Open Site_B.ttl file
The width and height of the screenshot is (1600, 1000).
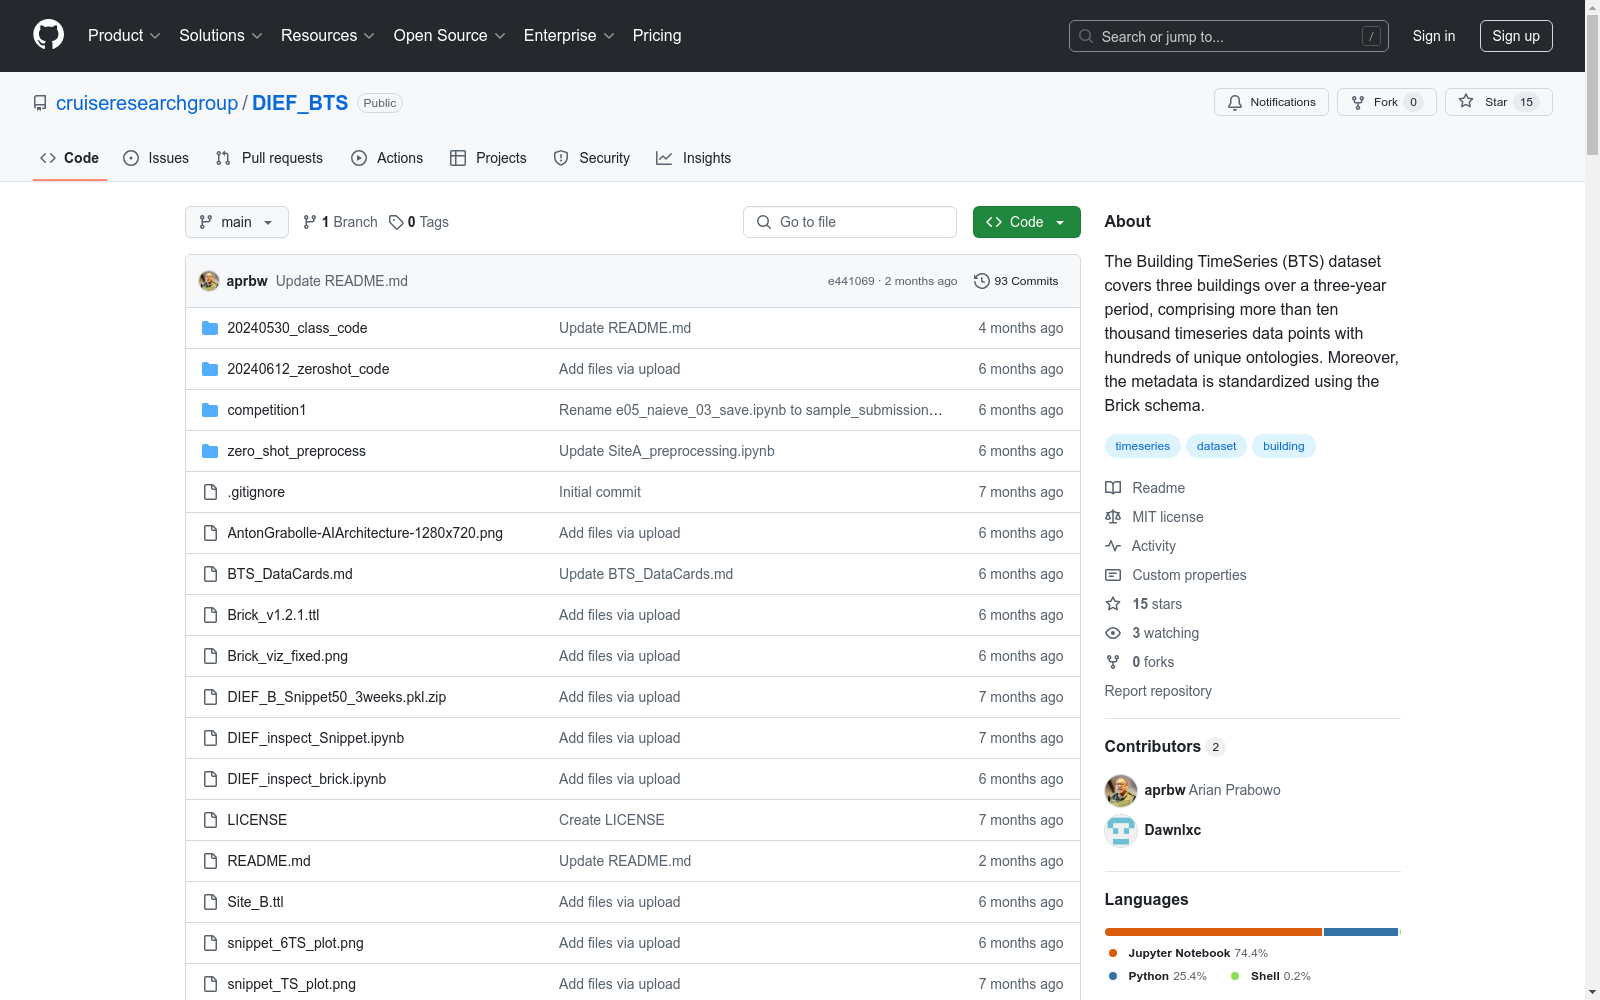pos(255,902)
